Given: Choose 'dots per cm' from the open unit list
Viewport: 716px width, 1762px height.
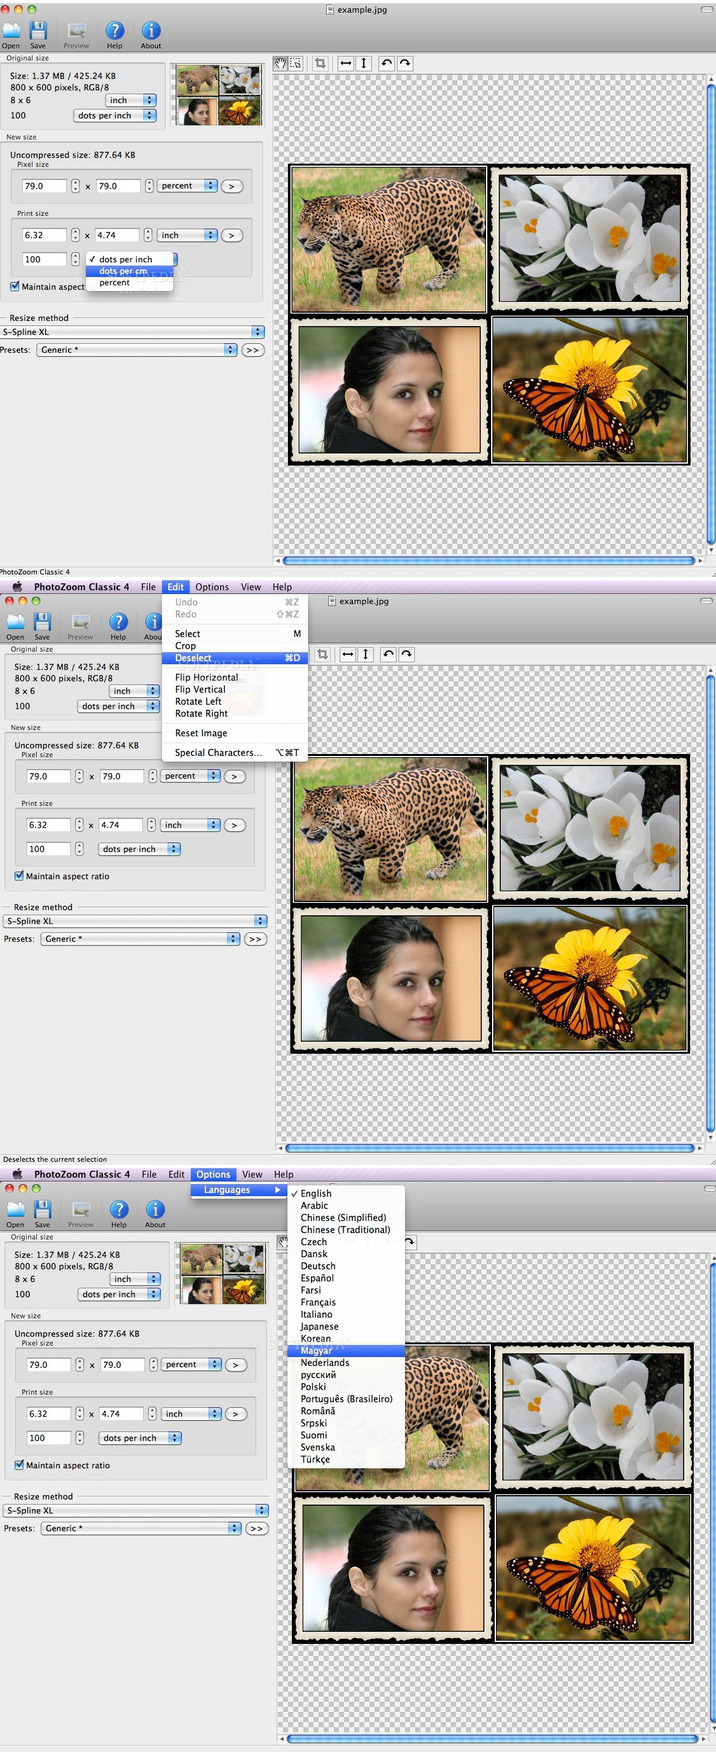Looking at the screenshot, I should coord(123,271).
